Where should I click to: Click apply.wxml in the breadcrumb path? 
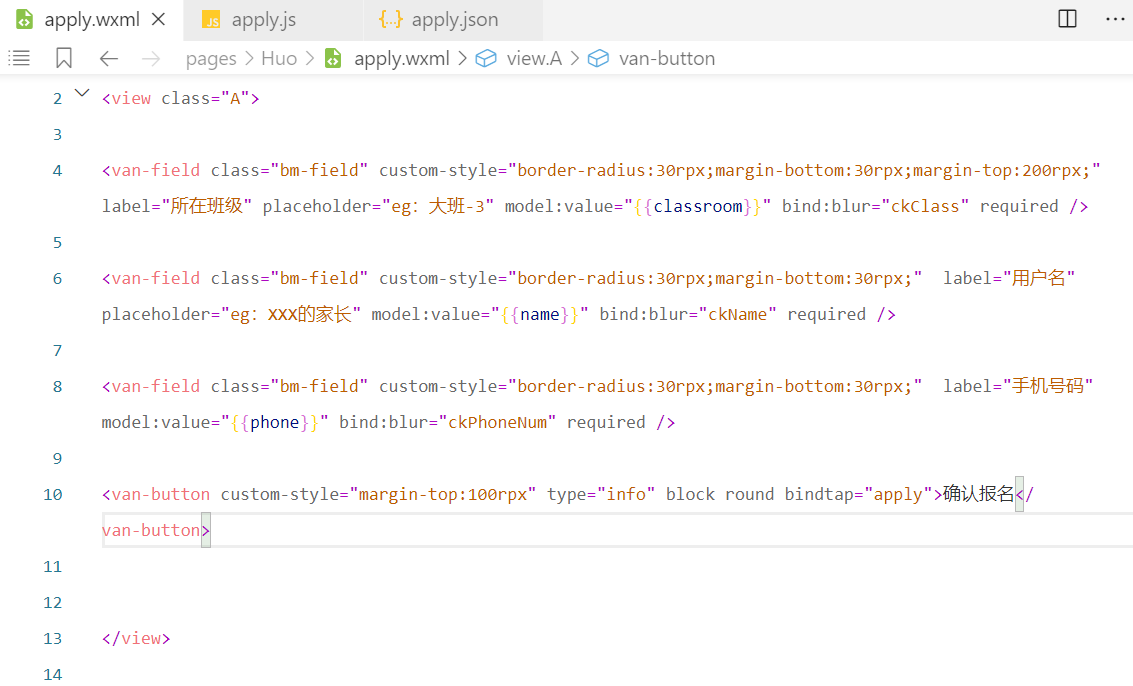point(401,58)
